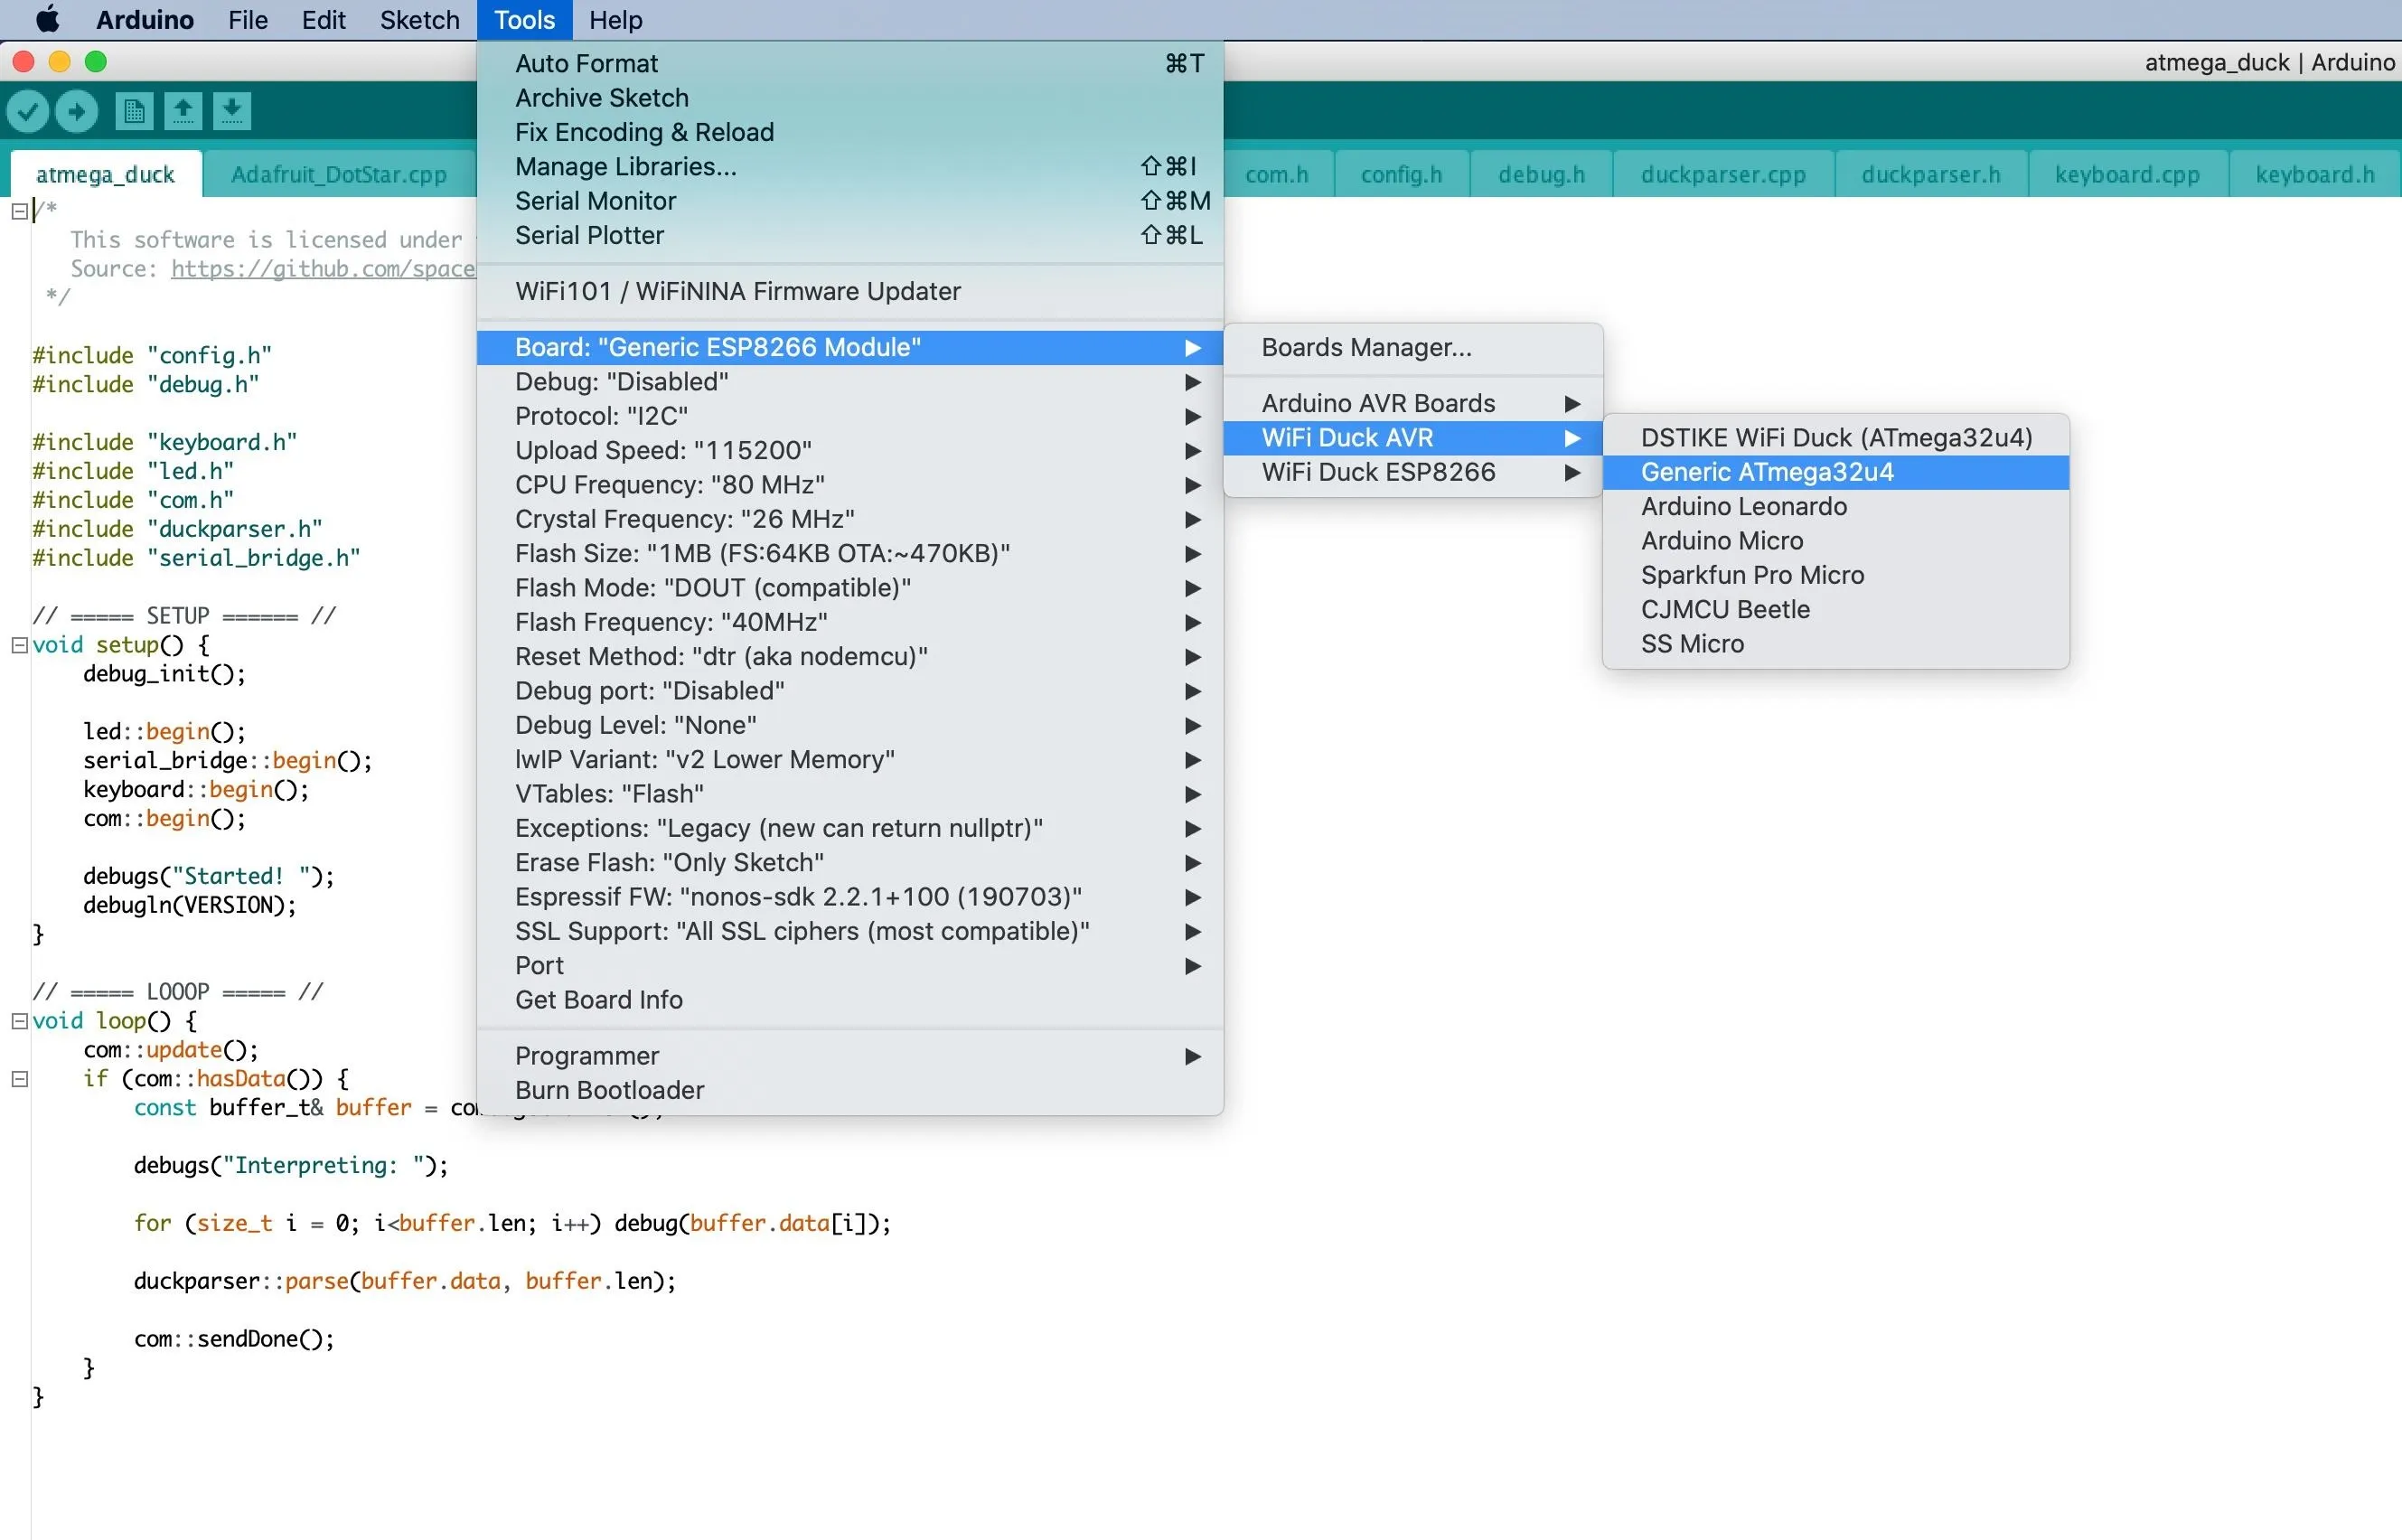Select Burn Bootloader
The width and height of the screenshot is (2402, 1540).
tap(850, 1090)
